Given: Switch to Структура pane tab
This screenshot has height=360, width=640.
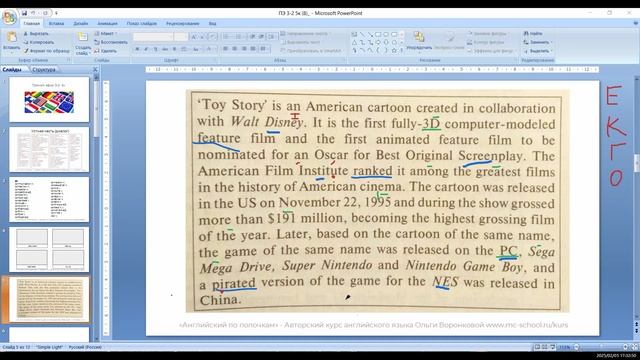Looking at the screenshot, I should [44, 70].
